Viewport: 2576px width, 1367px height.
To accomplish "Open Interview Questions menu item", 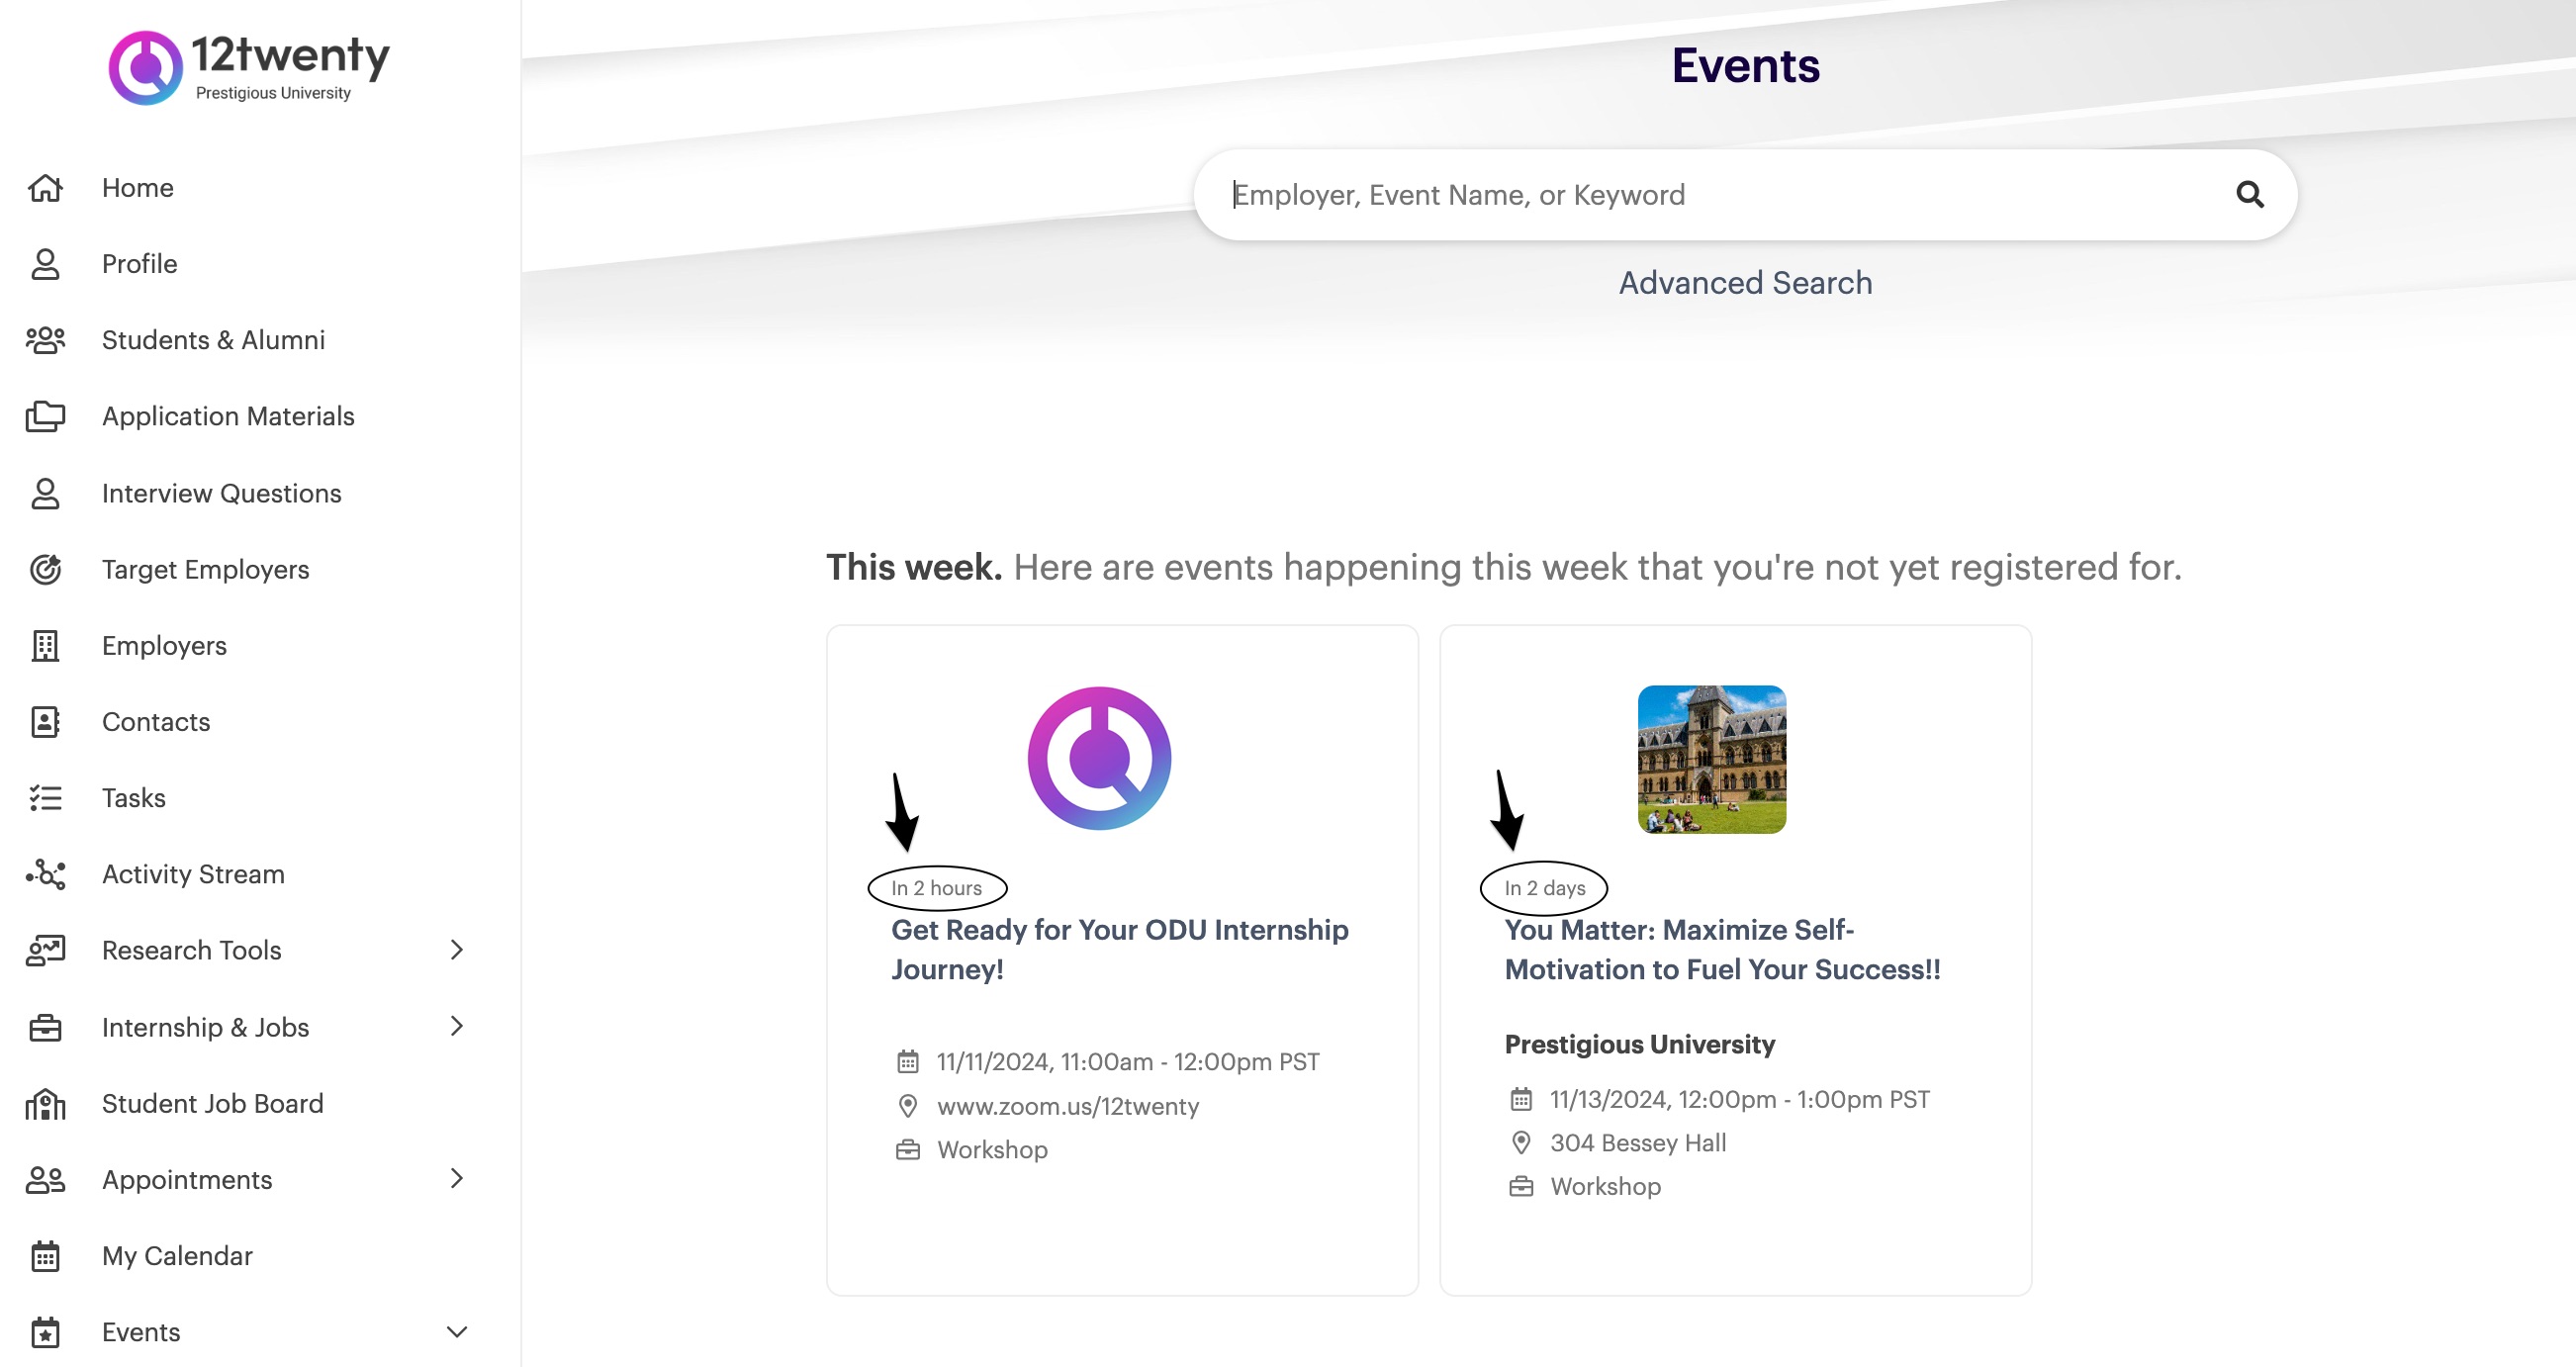I will click(221, 493).
